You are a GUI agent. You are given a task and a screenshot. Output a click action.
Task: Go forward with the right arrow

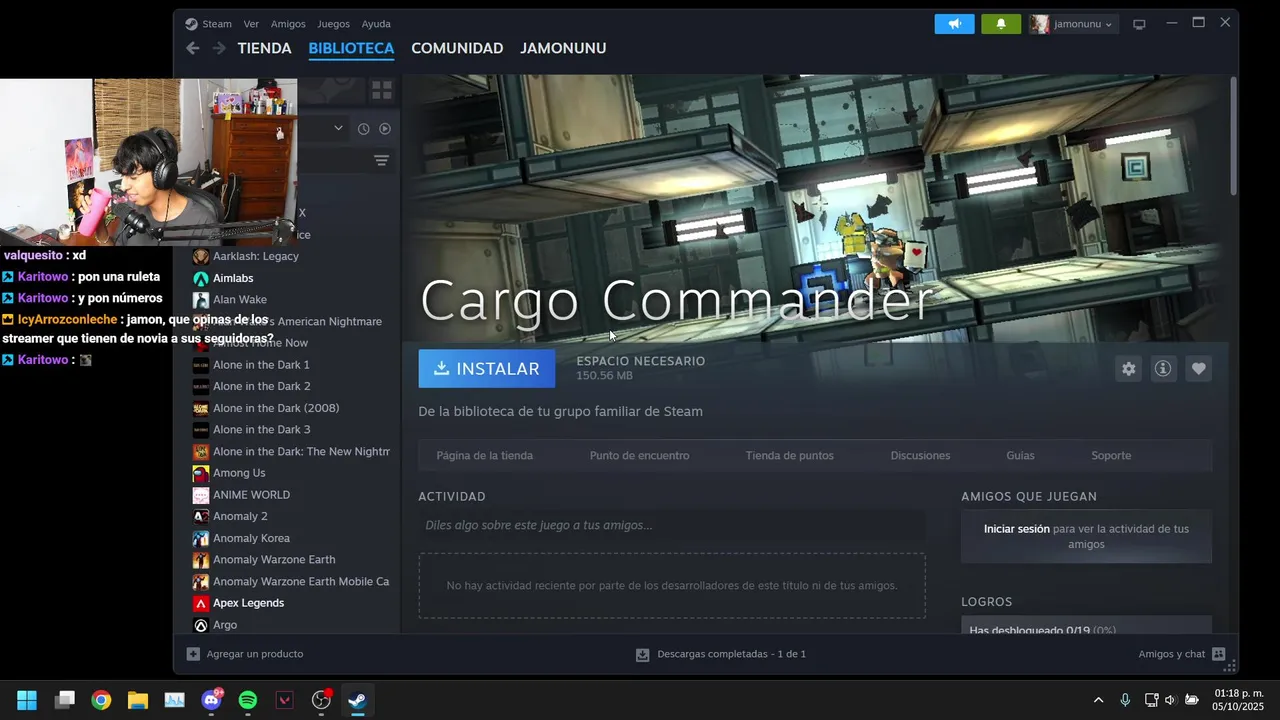click(x=219, y=48)
